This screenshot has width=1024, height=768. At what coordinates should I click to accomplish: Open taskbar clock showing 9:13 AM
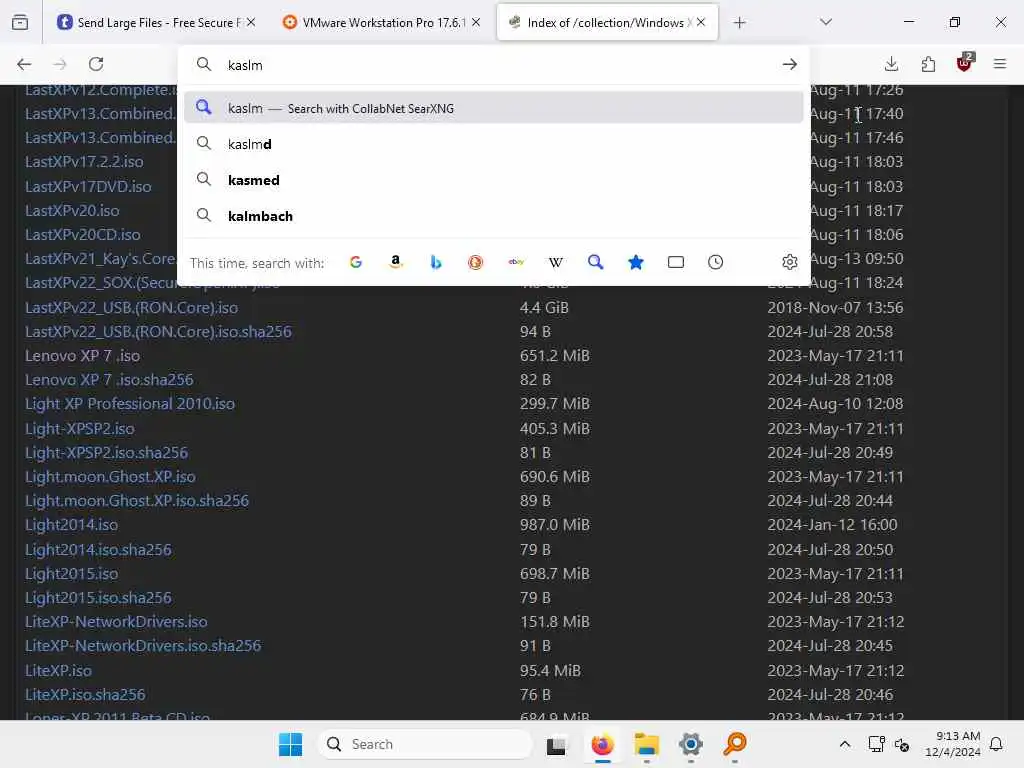click(952, 744)
